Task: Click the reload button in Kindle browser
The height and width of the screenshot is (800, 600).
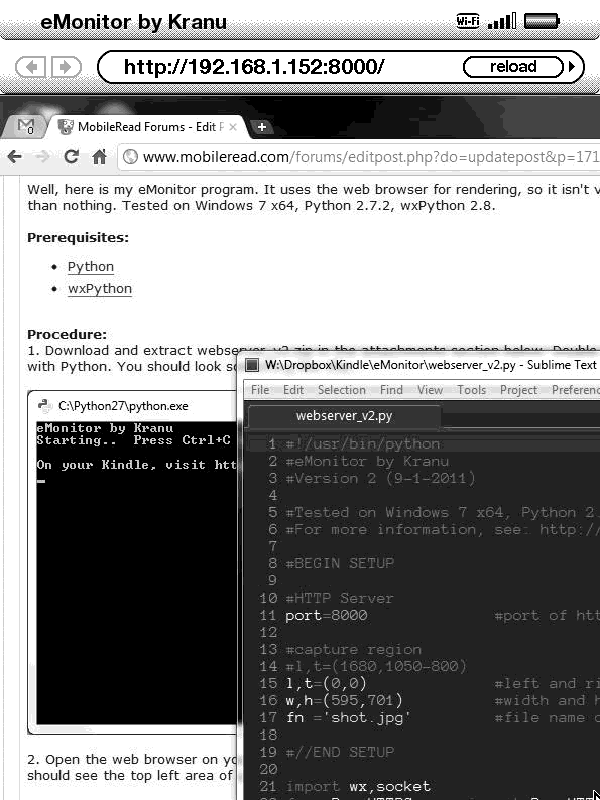Action: coord(512,67)
